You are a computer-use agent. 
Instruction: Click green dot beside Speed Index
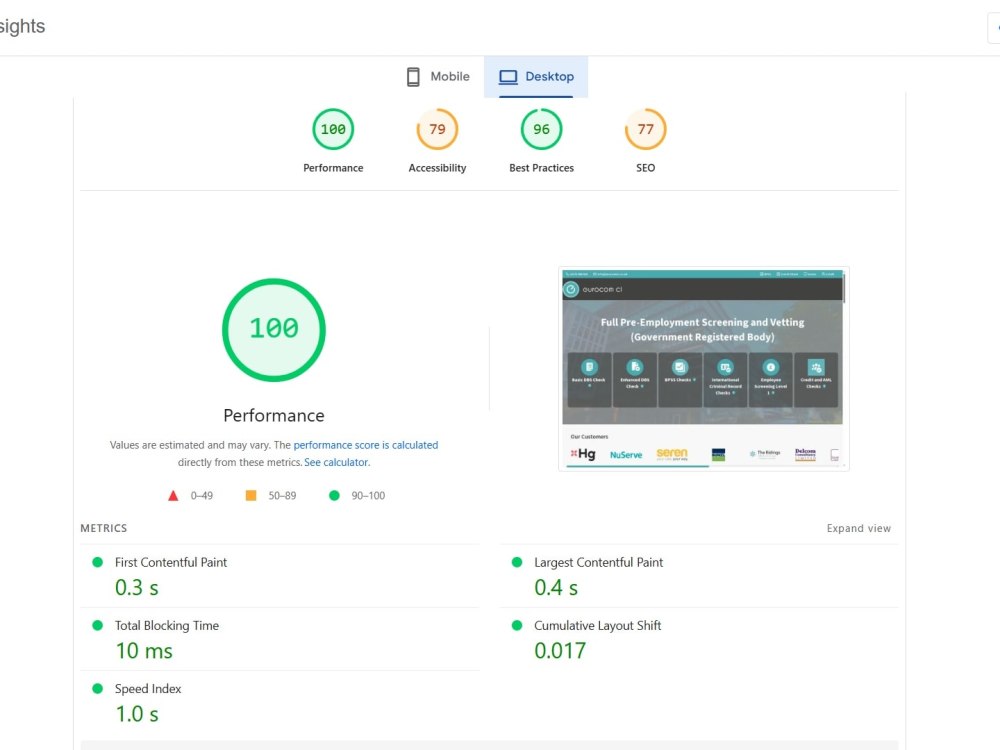(98, 688)
